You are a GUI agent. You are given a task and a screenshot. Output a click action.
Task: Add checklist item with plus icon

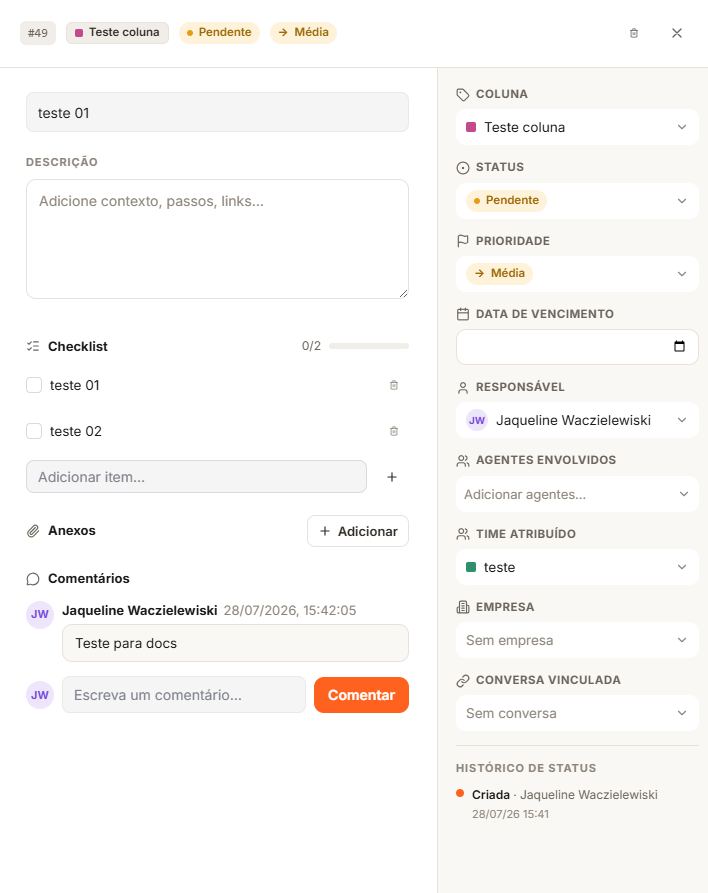392,477
